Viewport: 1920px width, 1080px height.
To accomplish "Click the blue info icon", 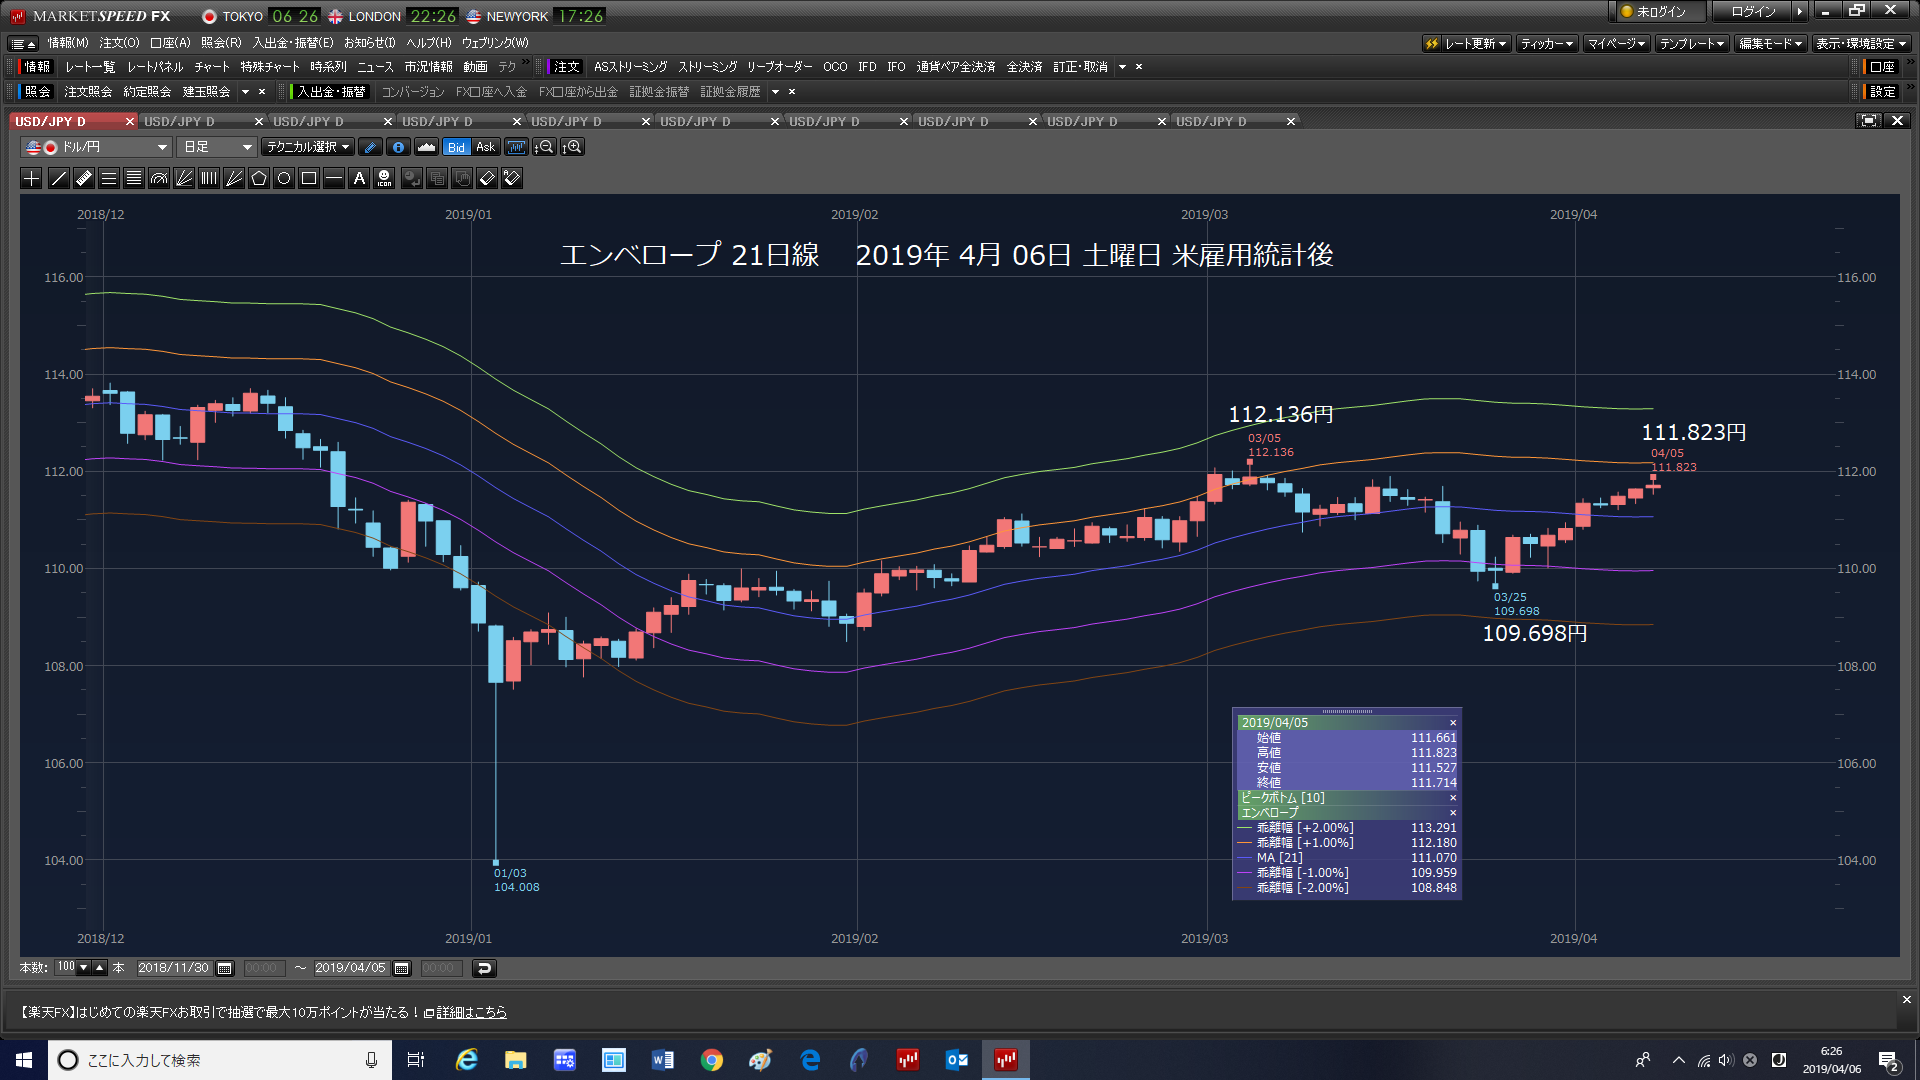I will 398,147.
